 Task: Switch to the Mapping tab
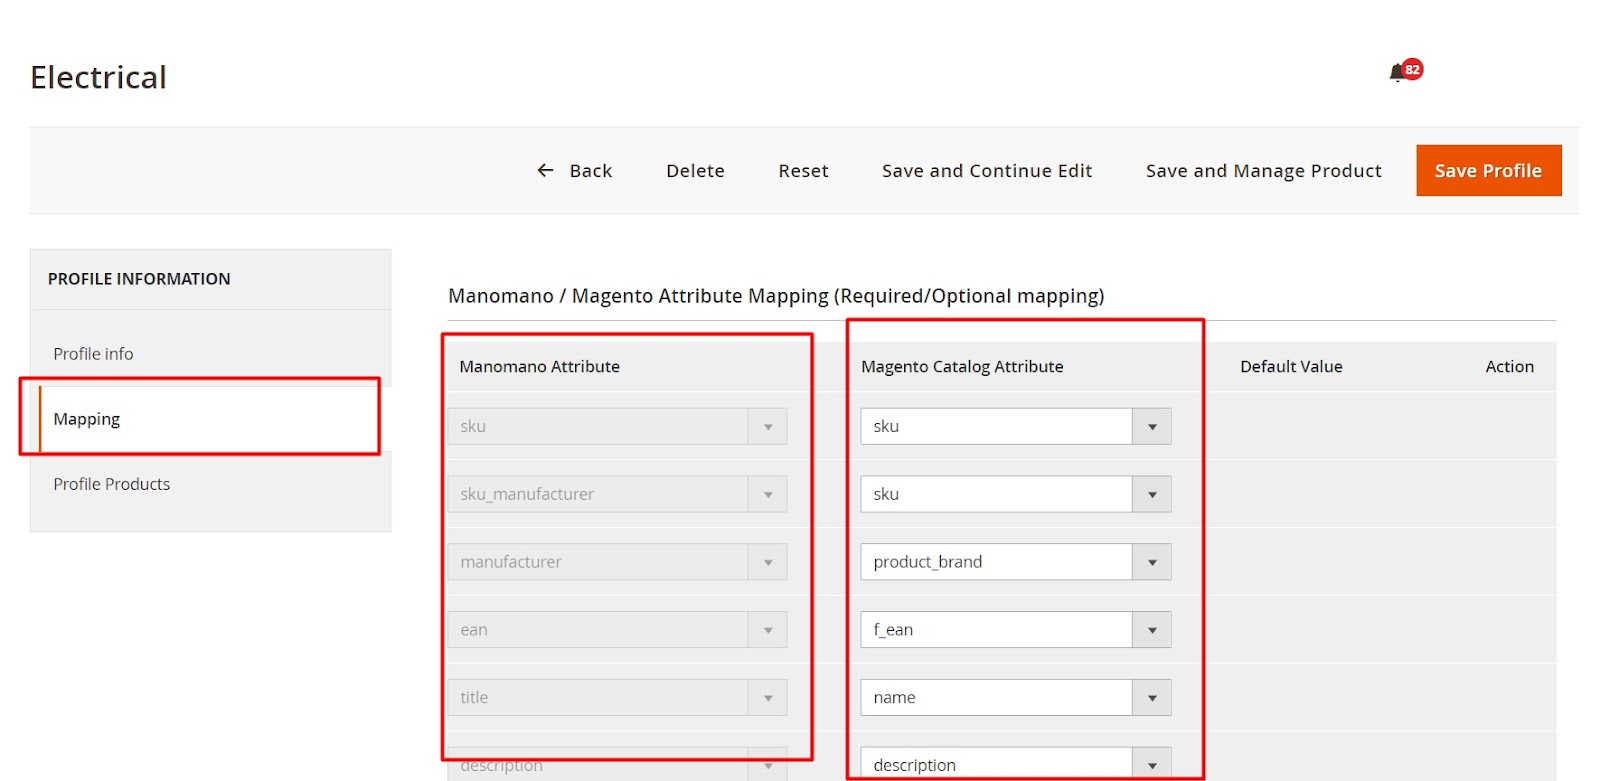click(210, 419)
